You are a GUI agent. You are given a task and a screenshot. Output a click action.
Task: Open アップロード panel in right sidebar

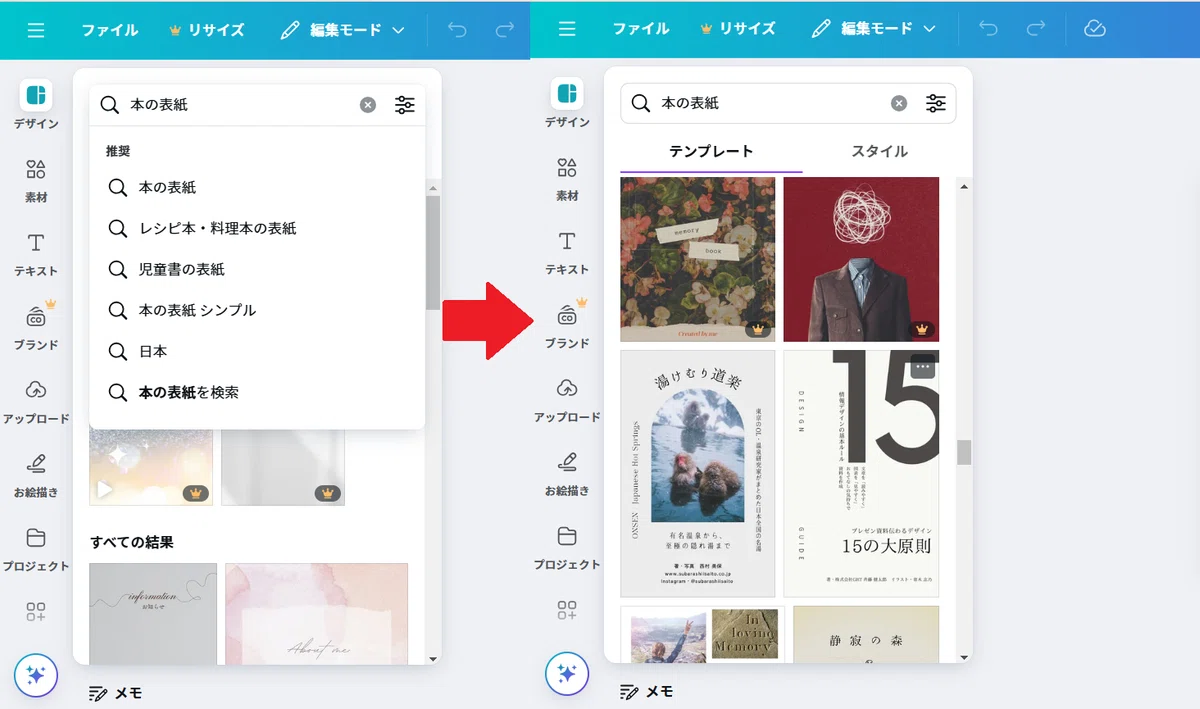[x=567, y=401]
